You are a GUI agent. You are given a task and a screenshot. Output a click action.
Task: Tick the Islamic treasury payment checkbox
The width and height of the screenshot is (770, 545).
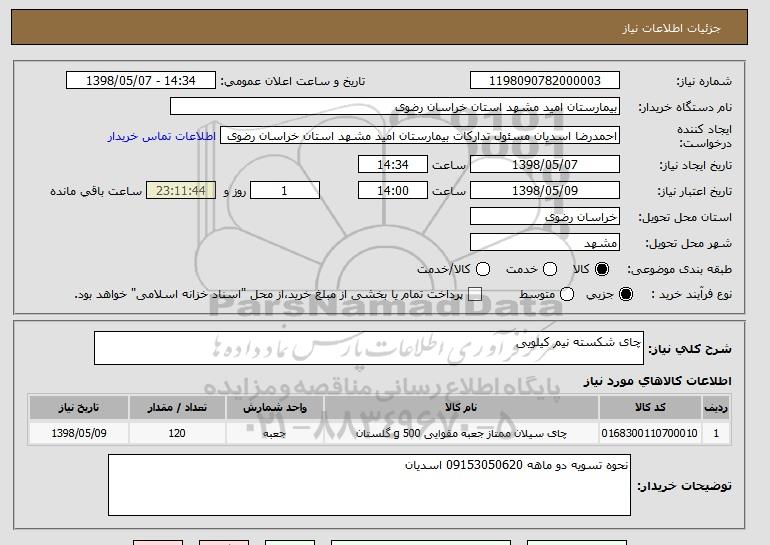tap(474, 294)
